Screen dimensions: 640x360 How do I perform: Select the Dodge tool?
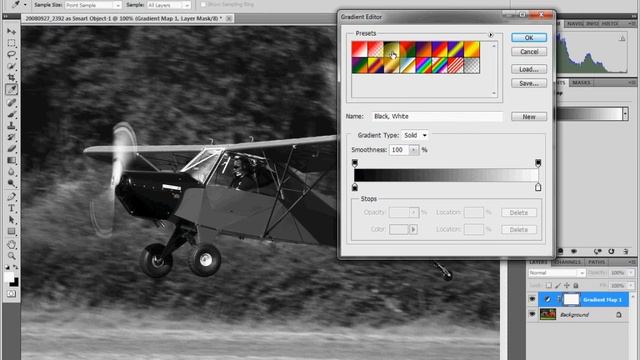click(x=11, y=183)
